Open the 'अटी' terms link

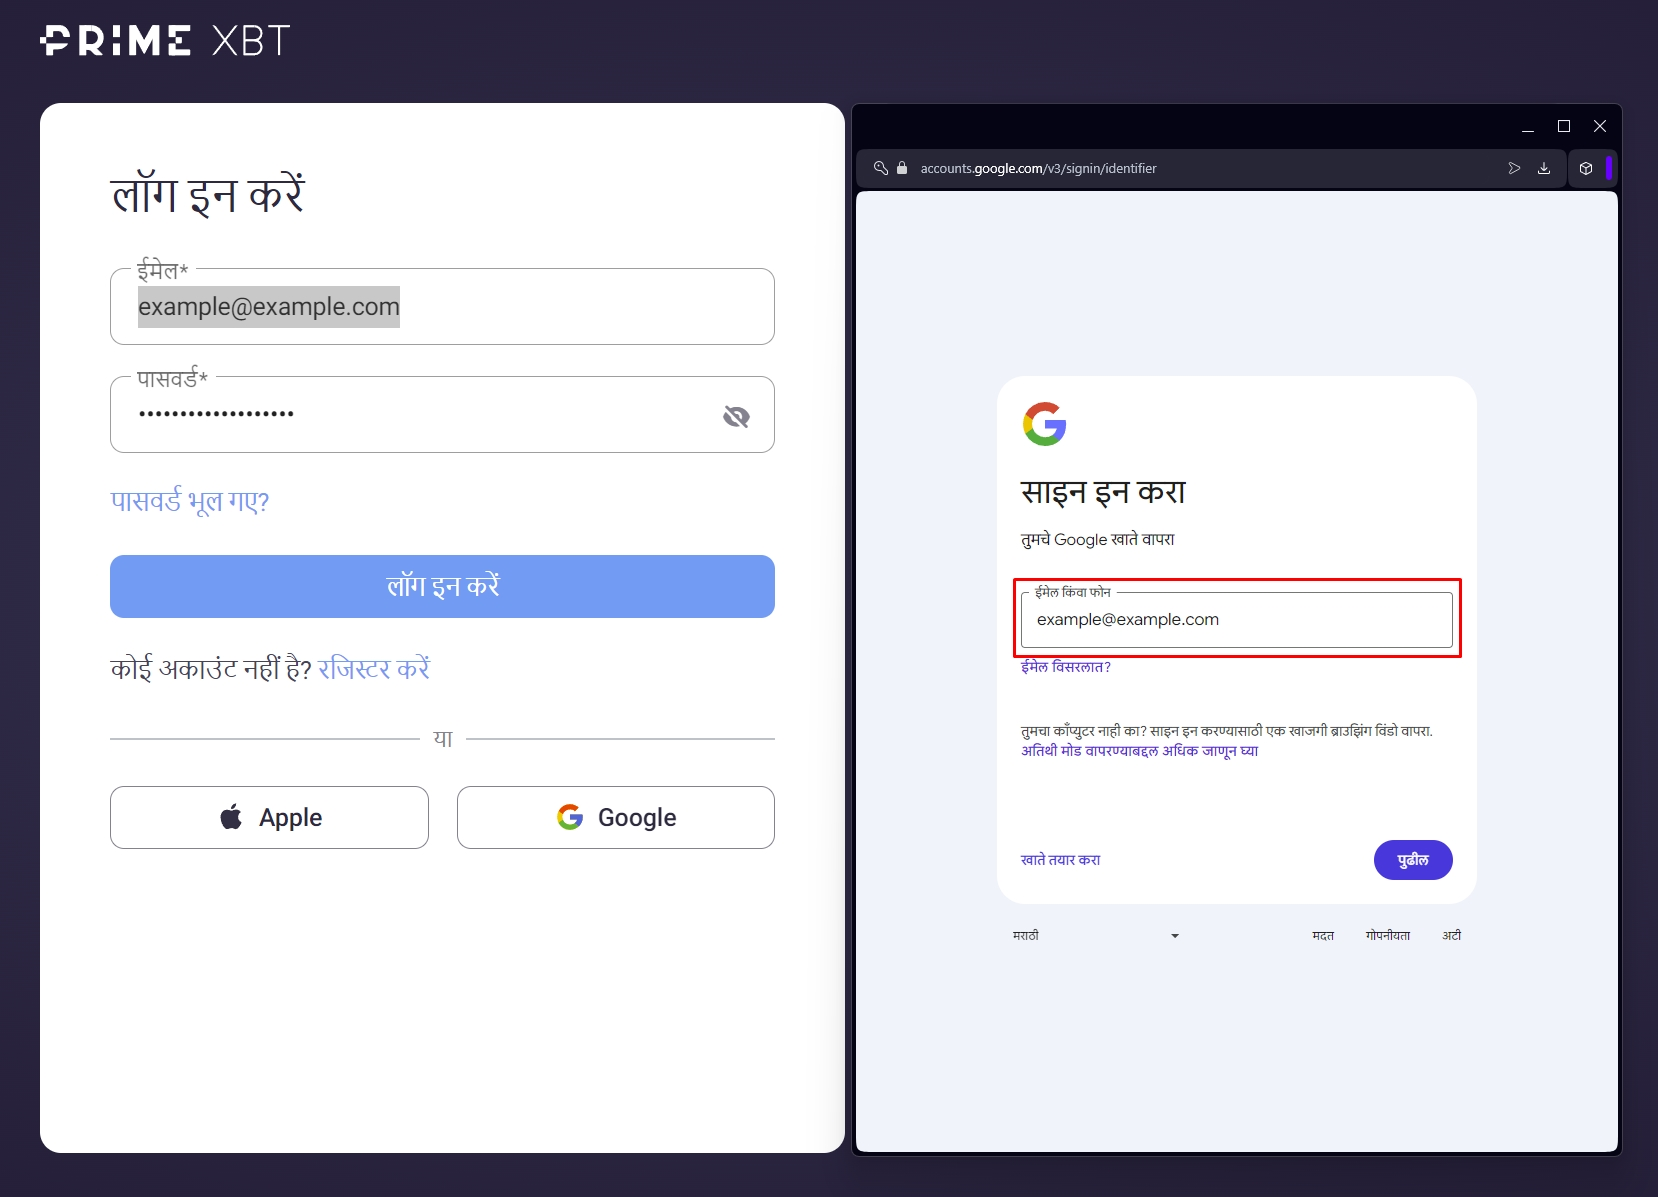tap(1452, 936)
